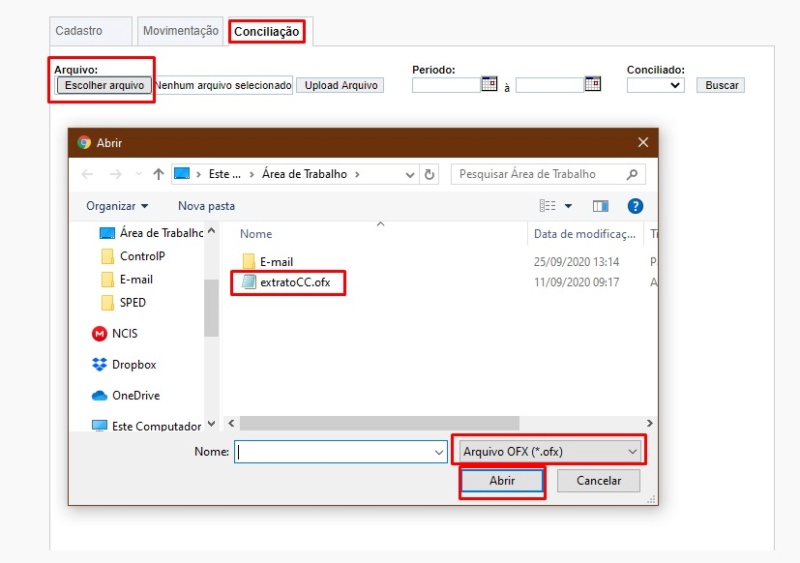
Task: Refresh the Área de Trabalho folder
Action: click(430, 175)
